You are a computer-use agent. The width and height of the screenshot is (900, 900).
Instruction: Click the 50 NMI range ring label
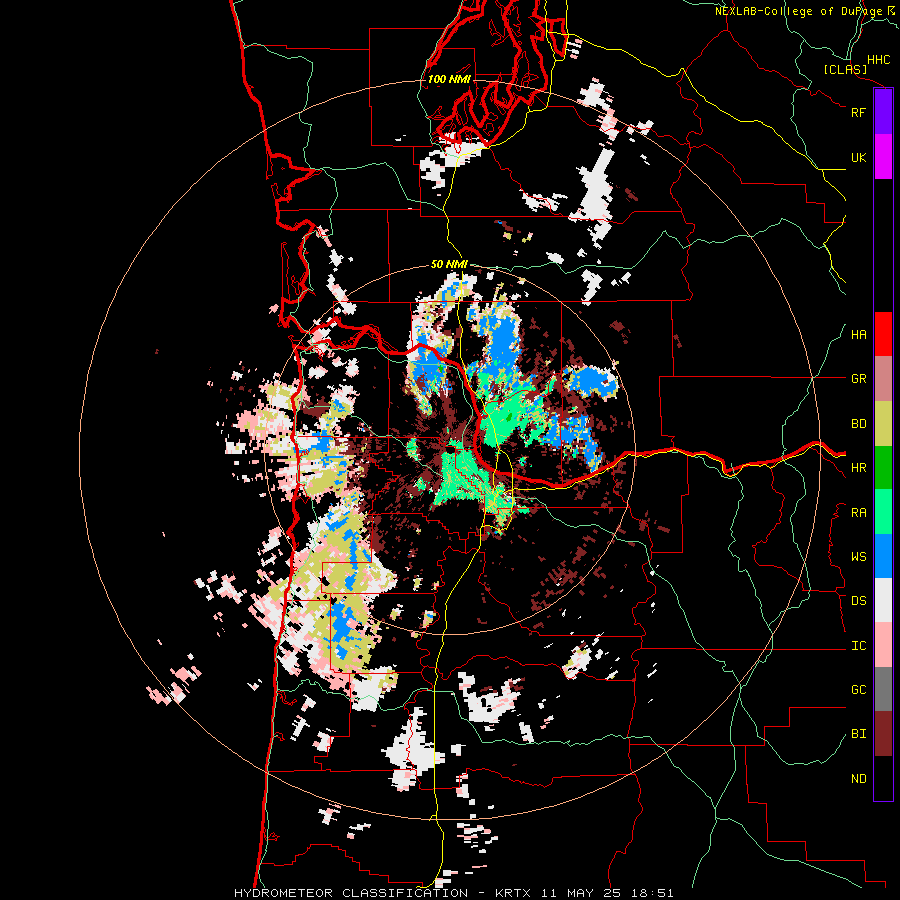tap(449, 264)
